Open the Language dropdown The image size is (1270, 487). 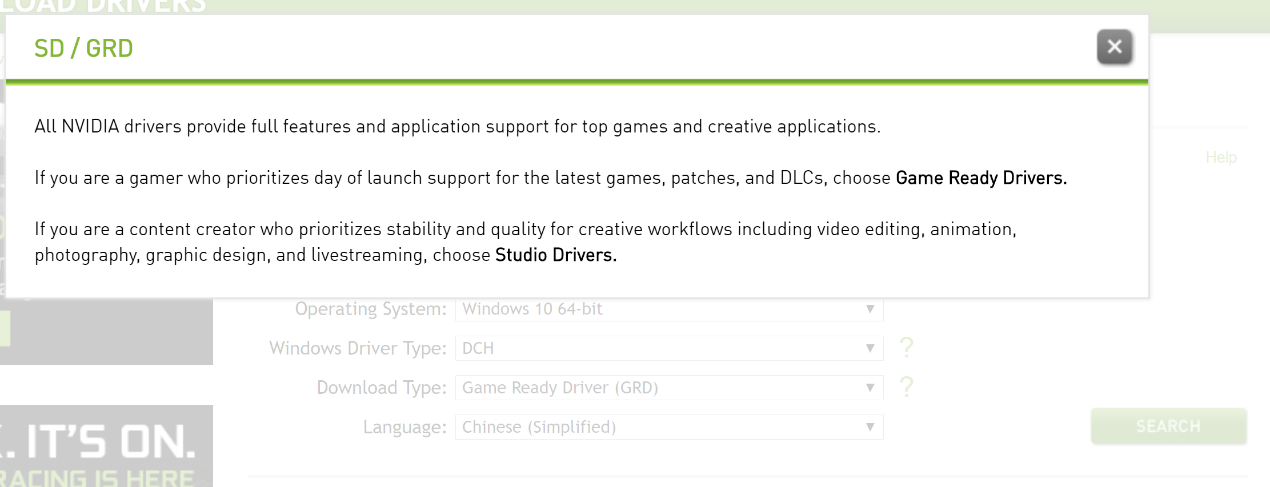pos(670,427)
